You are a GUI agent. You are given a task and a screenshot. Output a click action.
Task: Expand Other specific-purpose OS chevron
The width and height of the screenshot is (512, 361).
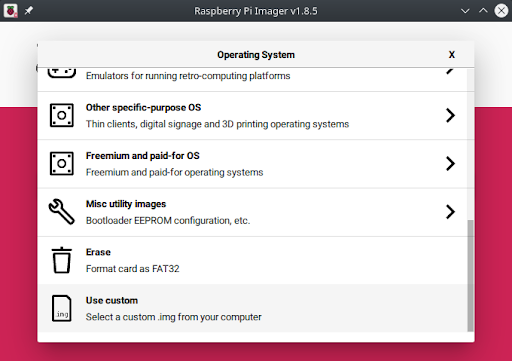[x=450, y=115]
